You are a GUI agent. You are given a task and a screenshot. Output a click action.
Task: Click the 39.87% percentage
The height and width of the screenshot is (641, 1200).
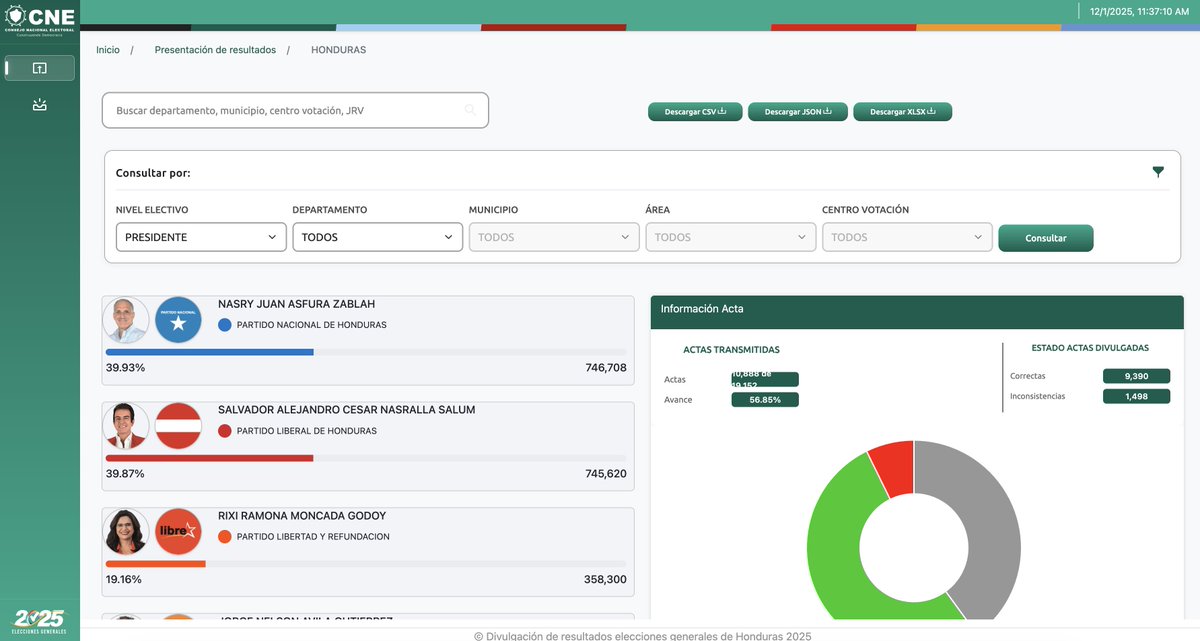tap(125, 474)
